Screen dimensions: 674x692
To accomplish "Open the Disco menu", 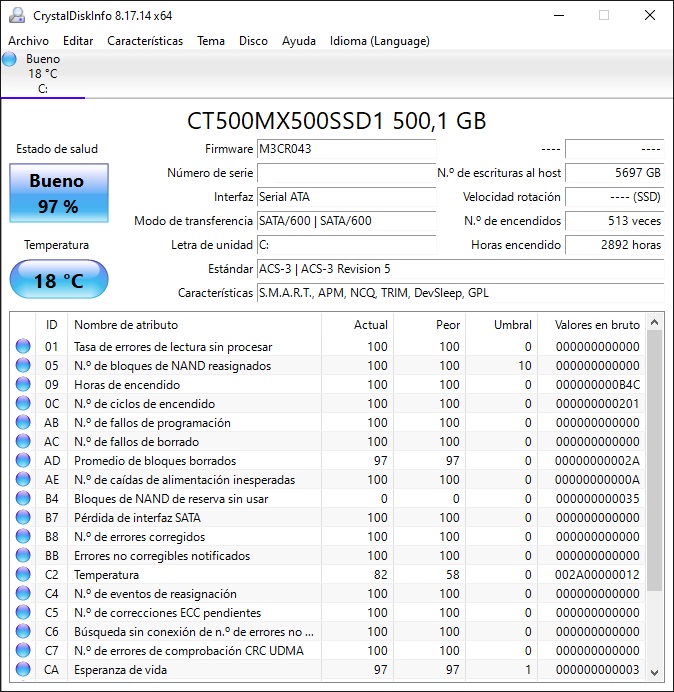I will [x=253, y=41].
